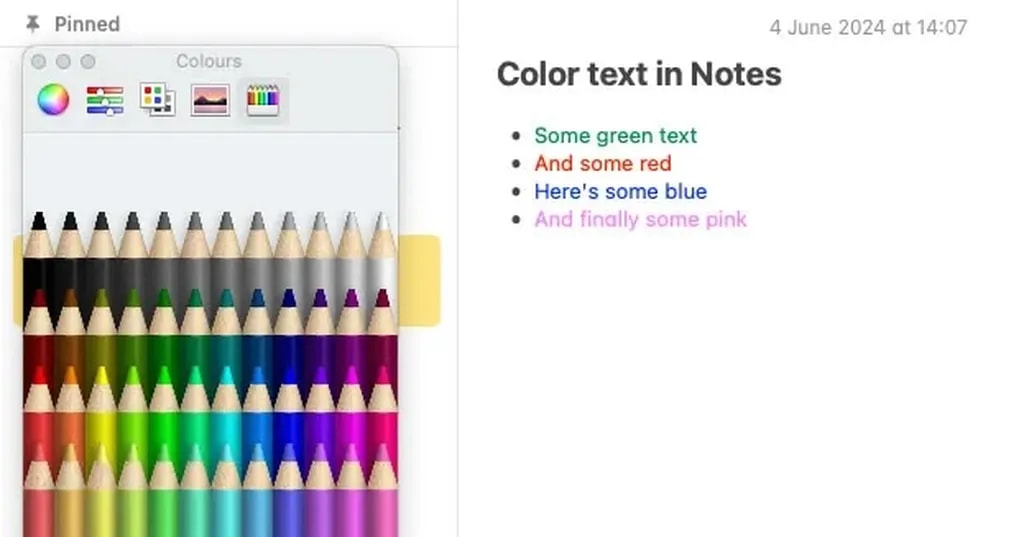The width and height of the screenshot is (1024, 537).
Task: Click the 'And some red' line
Action: [x=602, y=163]
